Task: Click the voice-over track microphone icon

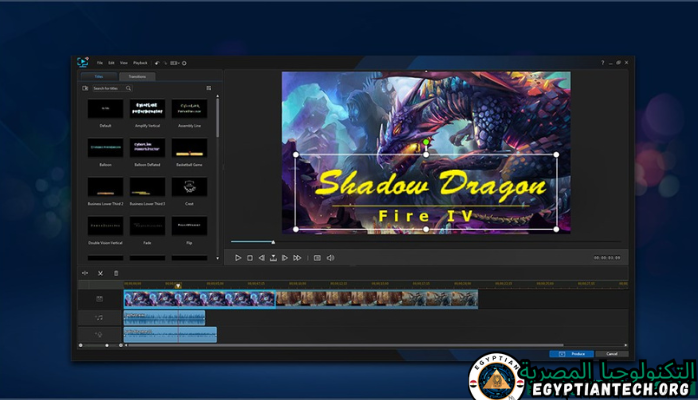Action: point(99,335)
